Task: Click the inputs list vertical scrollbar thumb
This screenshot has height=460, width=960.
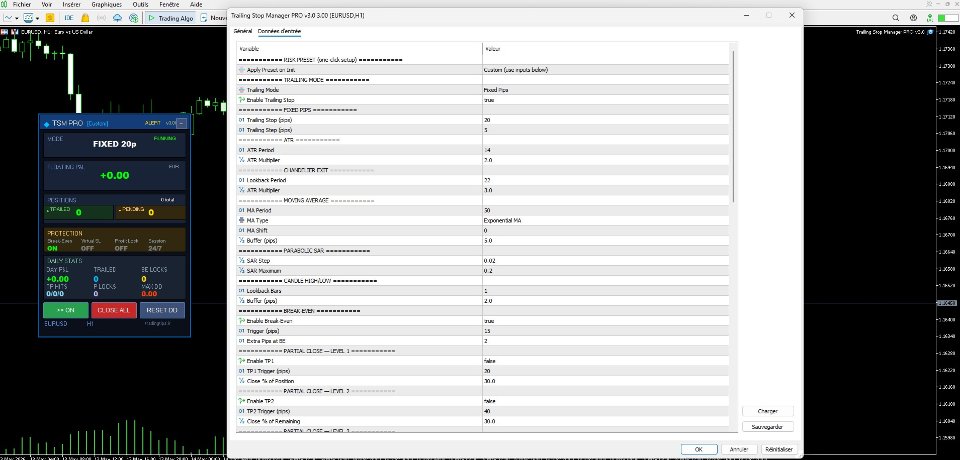Action: tap(733, 127)
